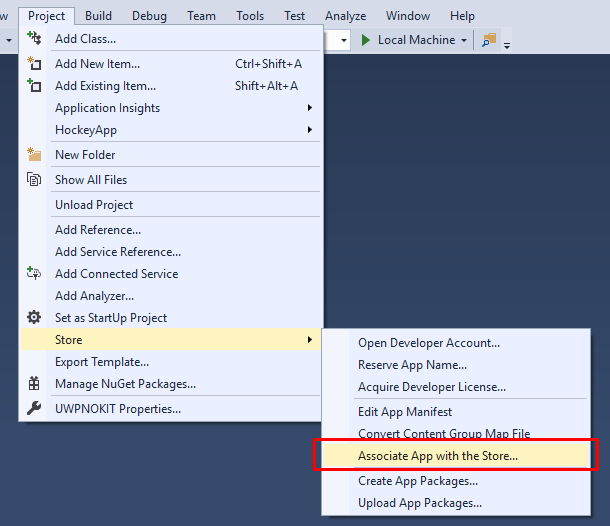Open the dropdown arrow left of Project menu
This screenshot has width=610, height=526.
click(x=9, y=40)
